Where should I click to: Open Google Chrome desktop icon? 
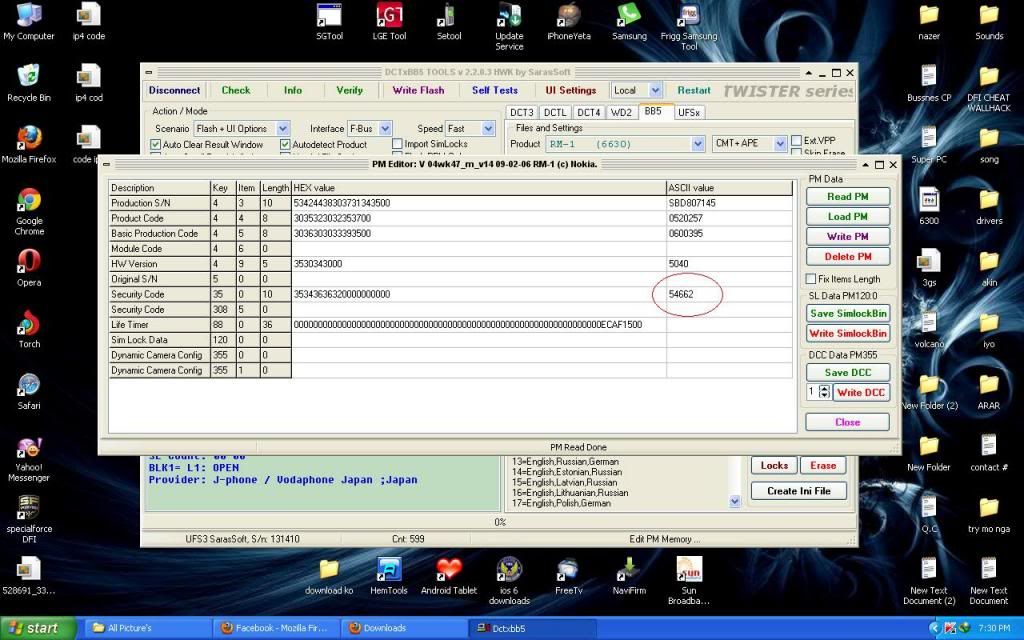29,203
